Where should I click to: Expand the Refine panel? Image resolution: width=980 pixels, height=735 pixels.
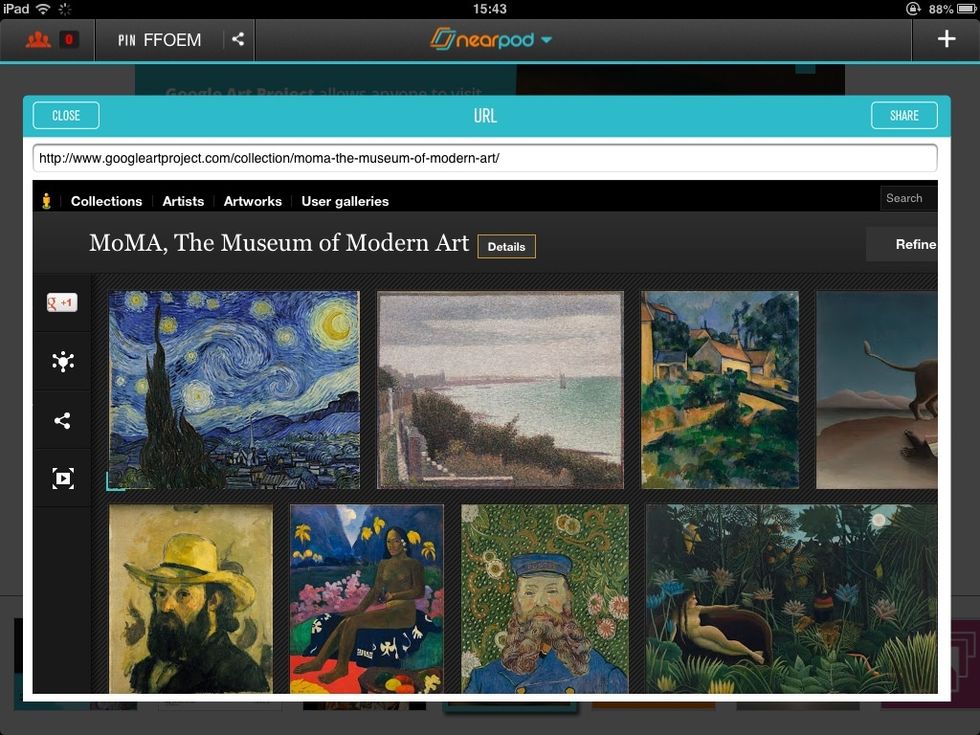[902, 244]
